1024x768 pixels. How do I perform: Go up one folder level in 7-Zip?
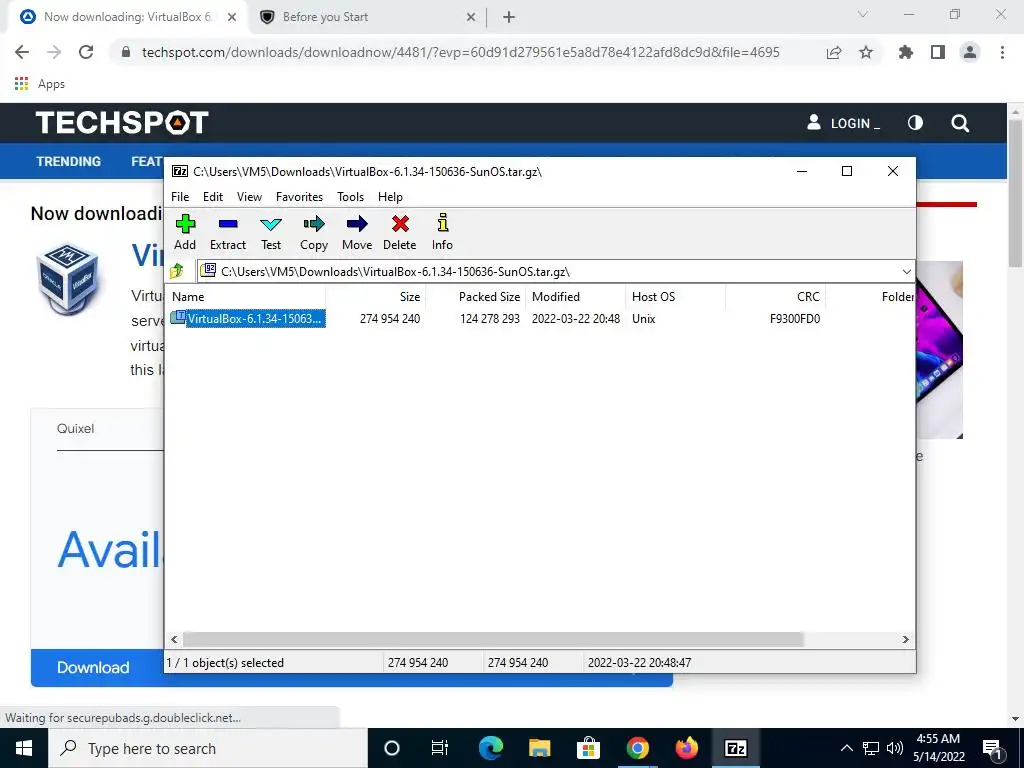click(x=177, y=271)
